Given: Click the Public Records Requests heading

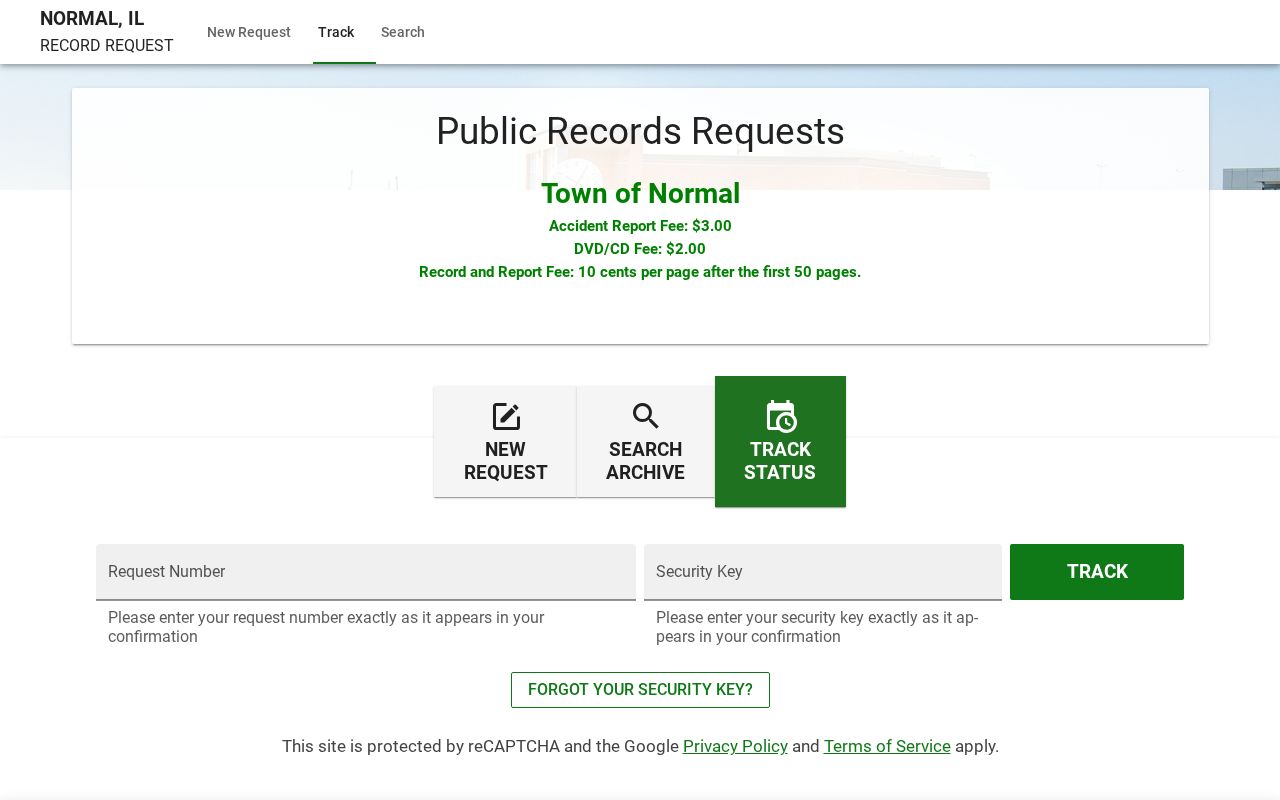Looking at the screenshot, I should pyautogui.click(x=640, y=132).
